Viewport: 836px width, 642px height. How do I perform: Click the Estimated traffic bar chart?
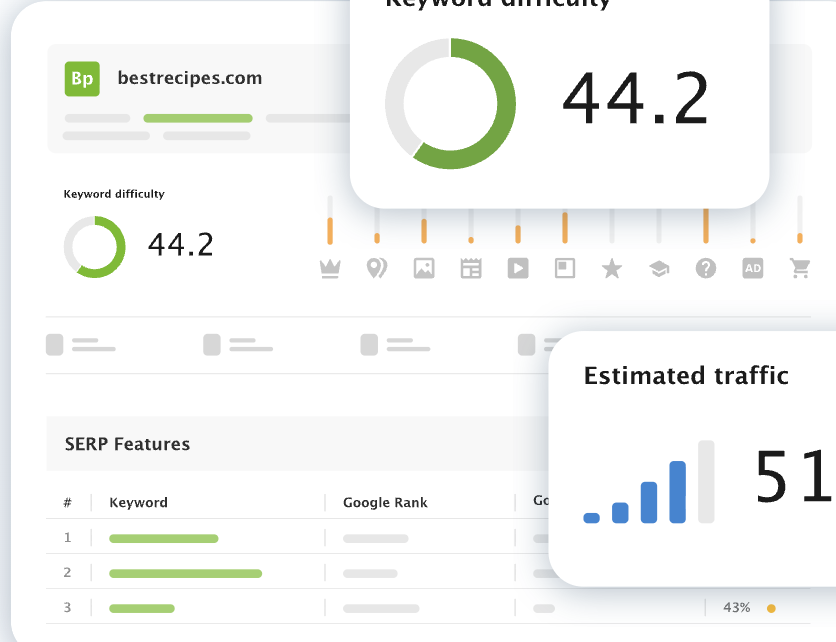[649, 483]
